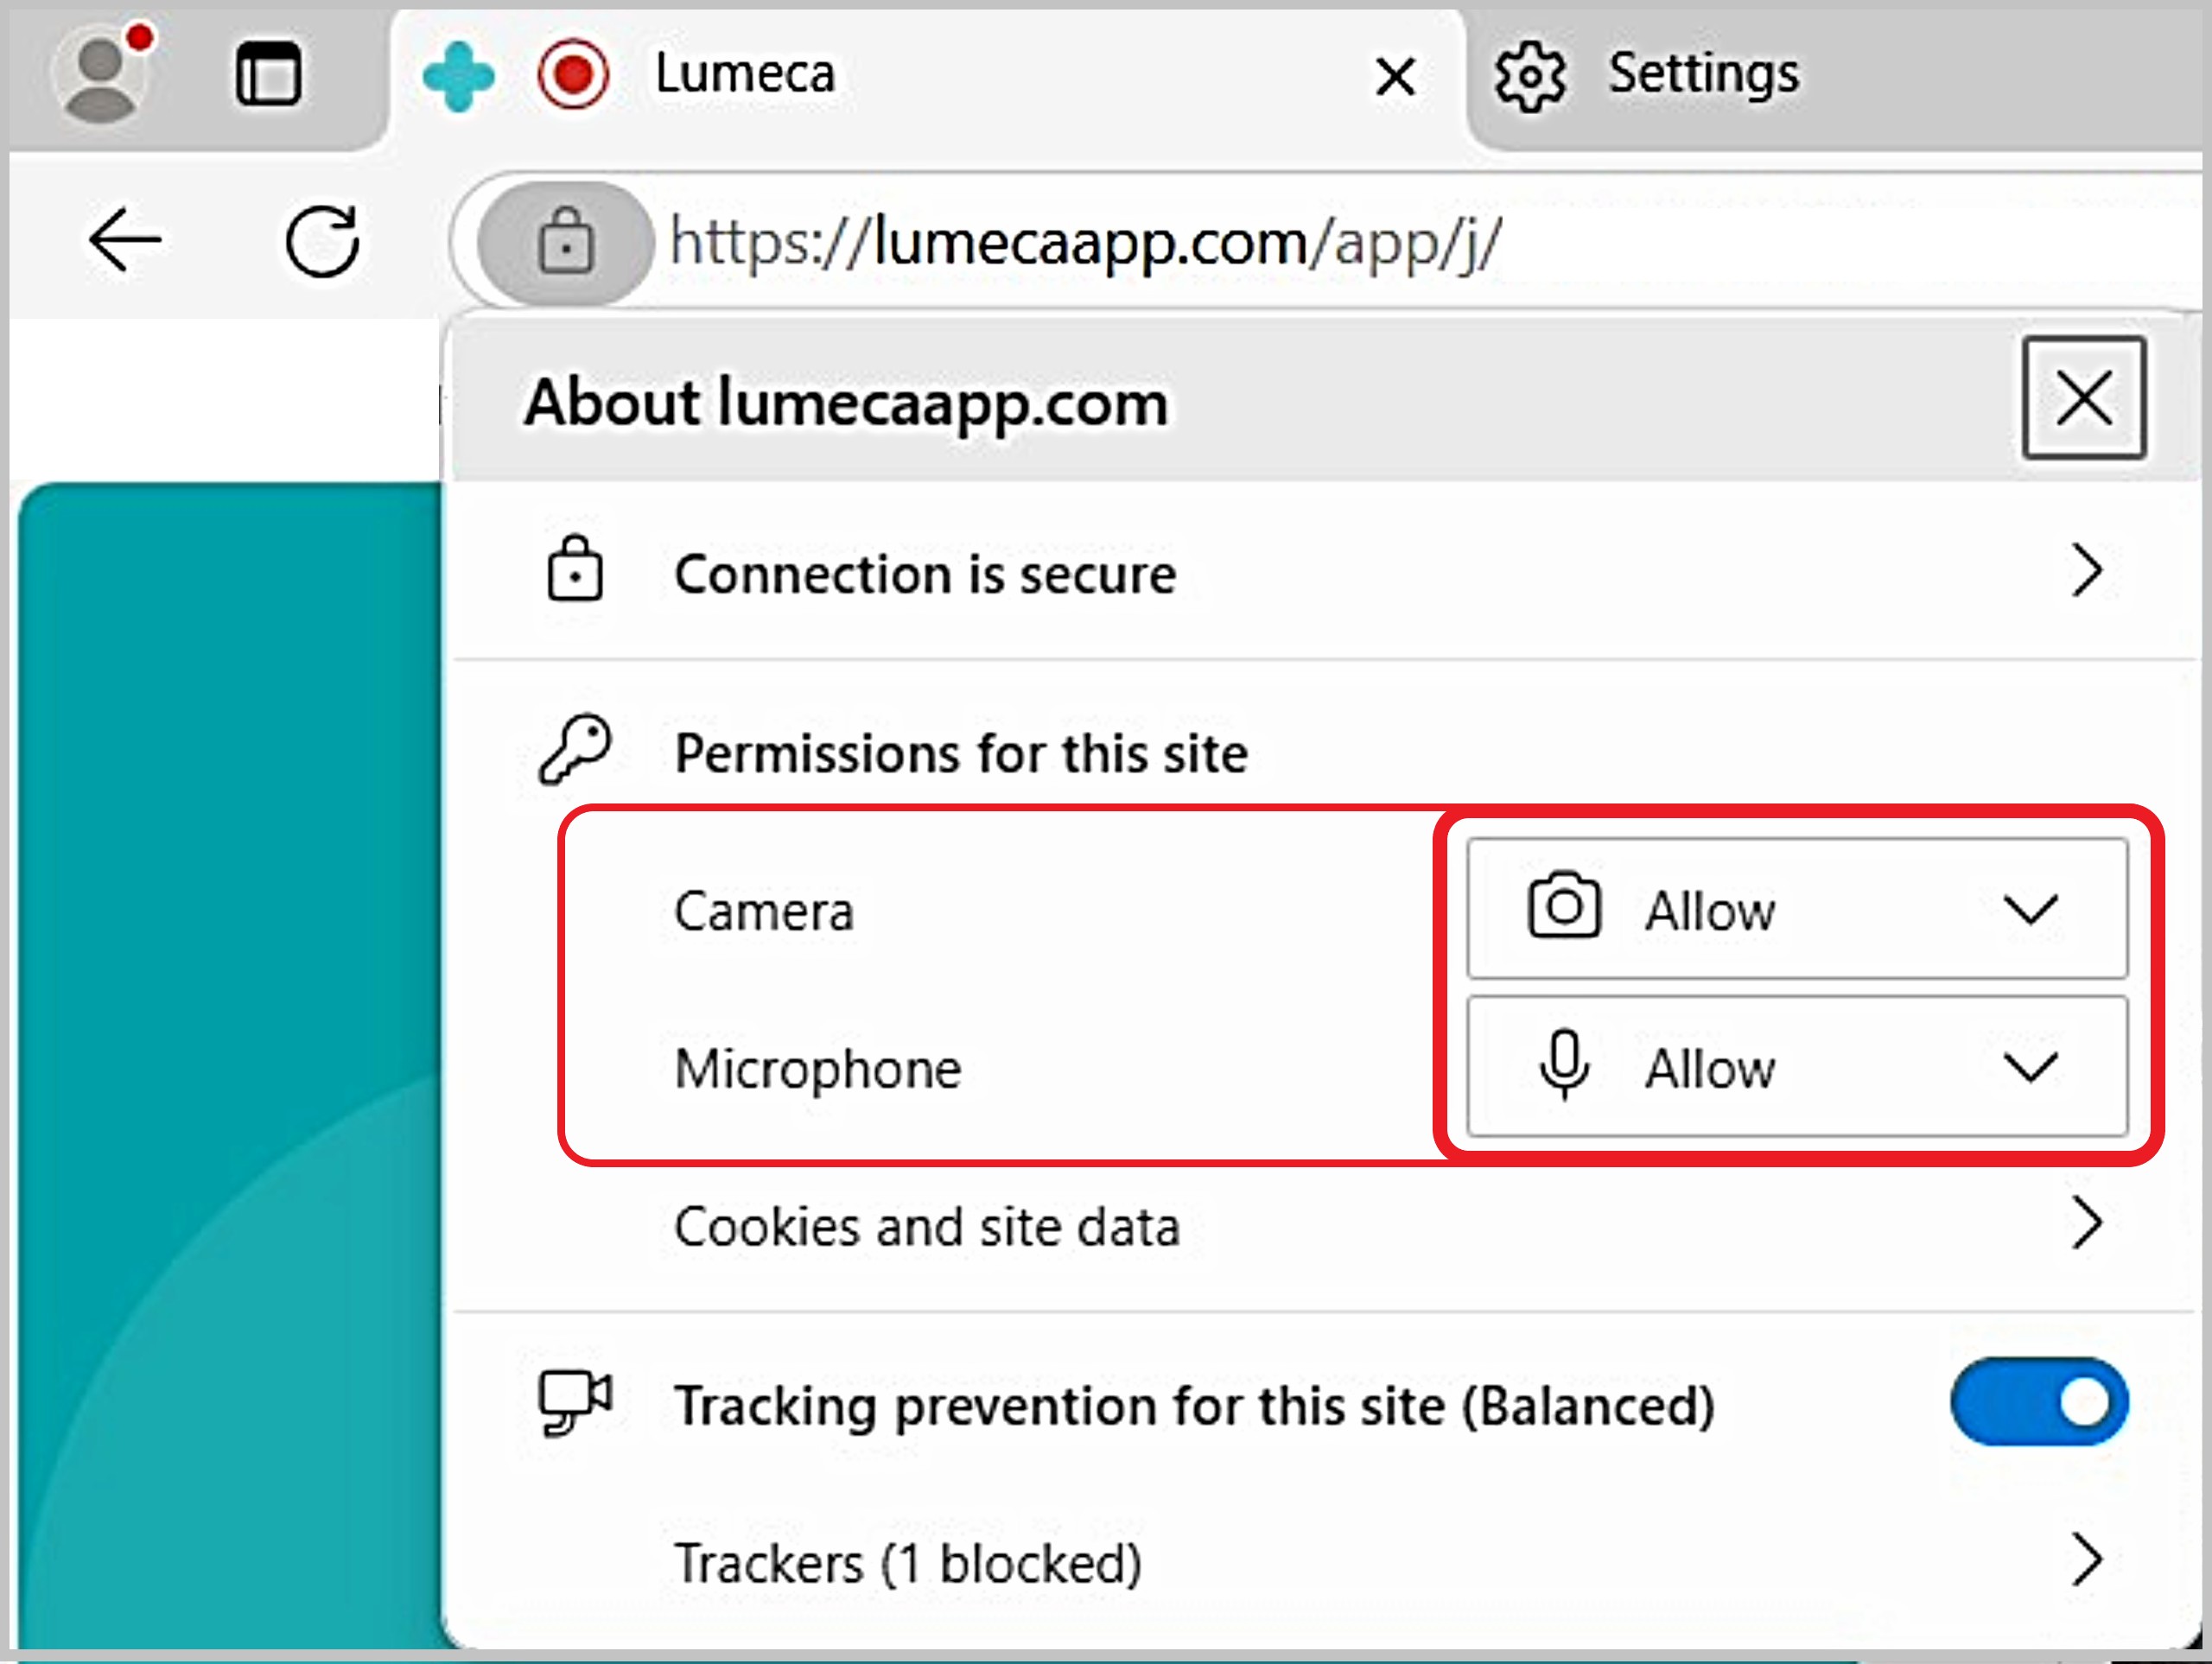
Task: Click the page reload icon
Action: click(322, 240)
